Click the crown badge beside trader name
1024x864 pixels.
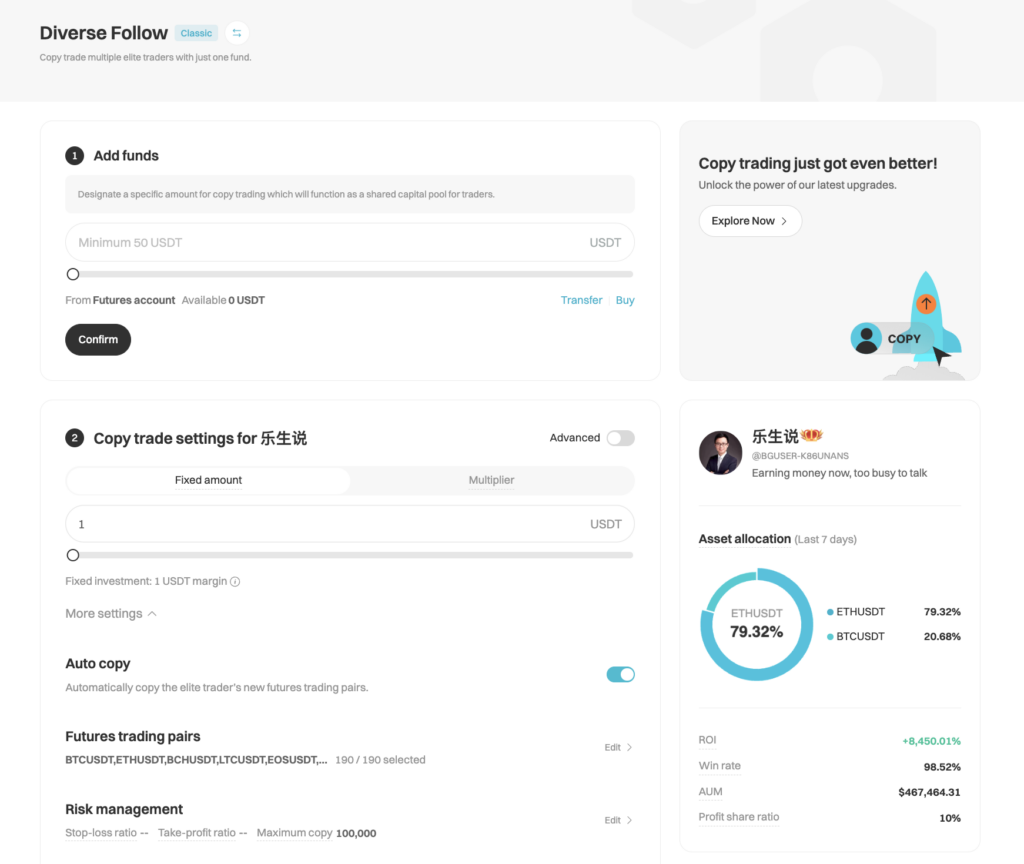point(811,437)
